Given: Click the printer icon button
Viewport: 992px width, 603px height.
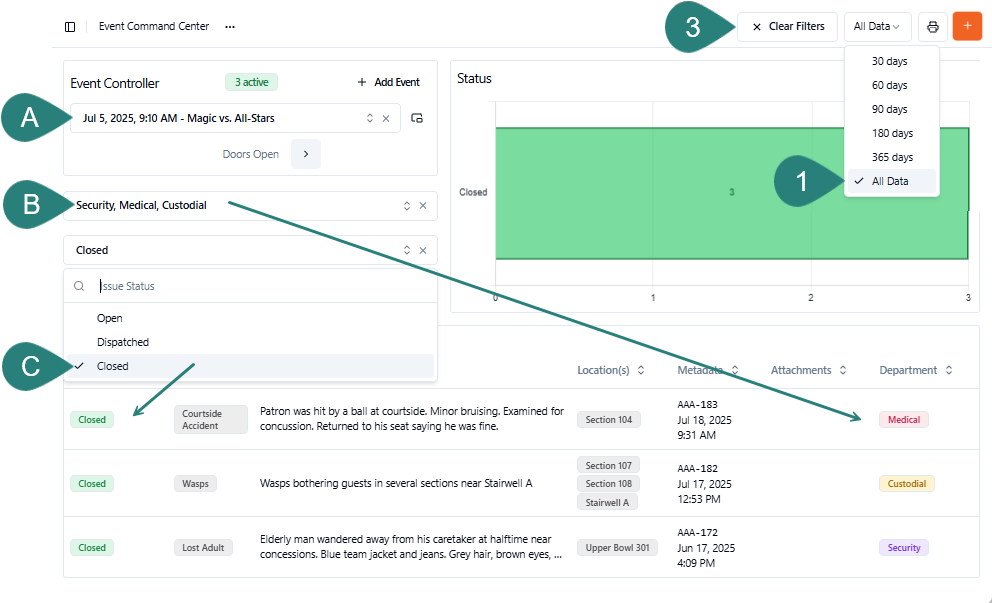Looking at the screenshot, I should [x=932, y=27].
